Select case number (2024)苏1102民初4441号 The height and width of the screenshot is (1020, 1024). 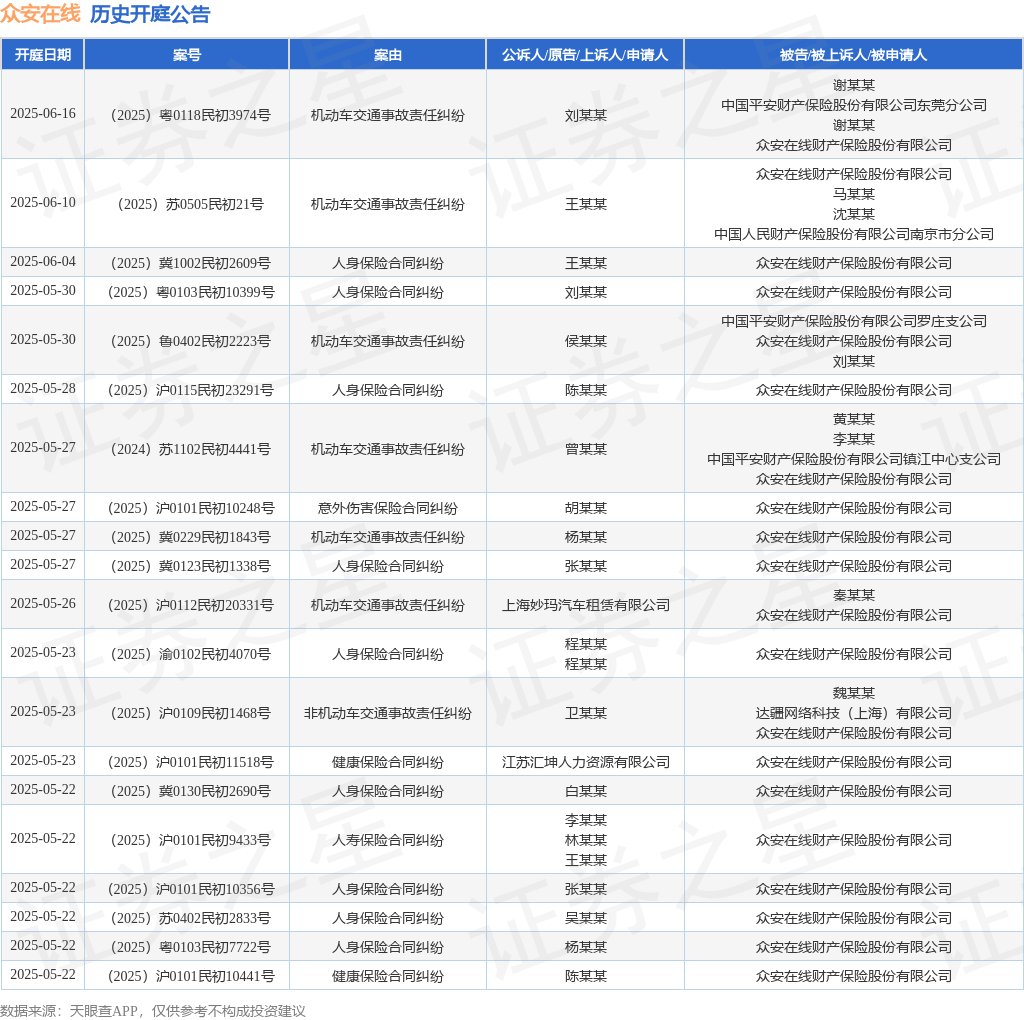(191, 449)
